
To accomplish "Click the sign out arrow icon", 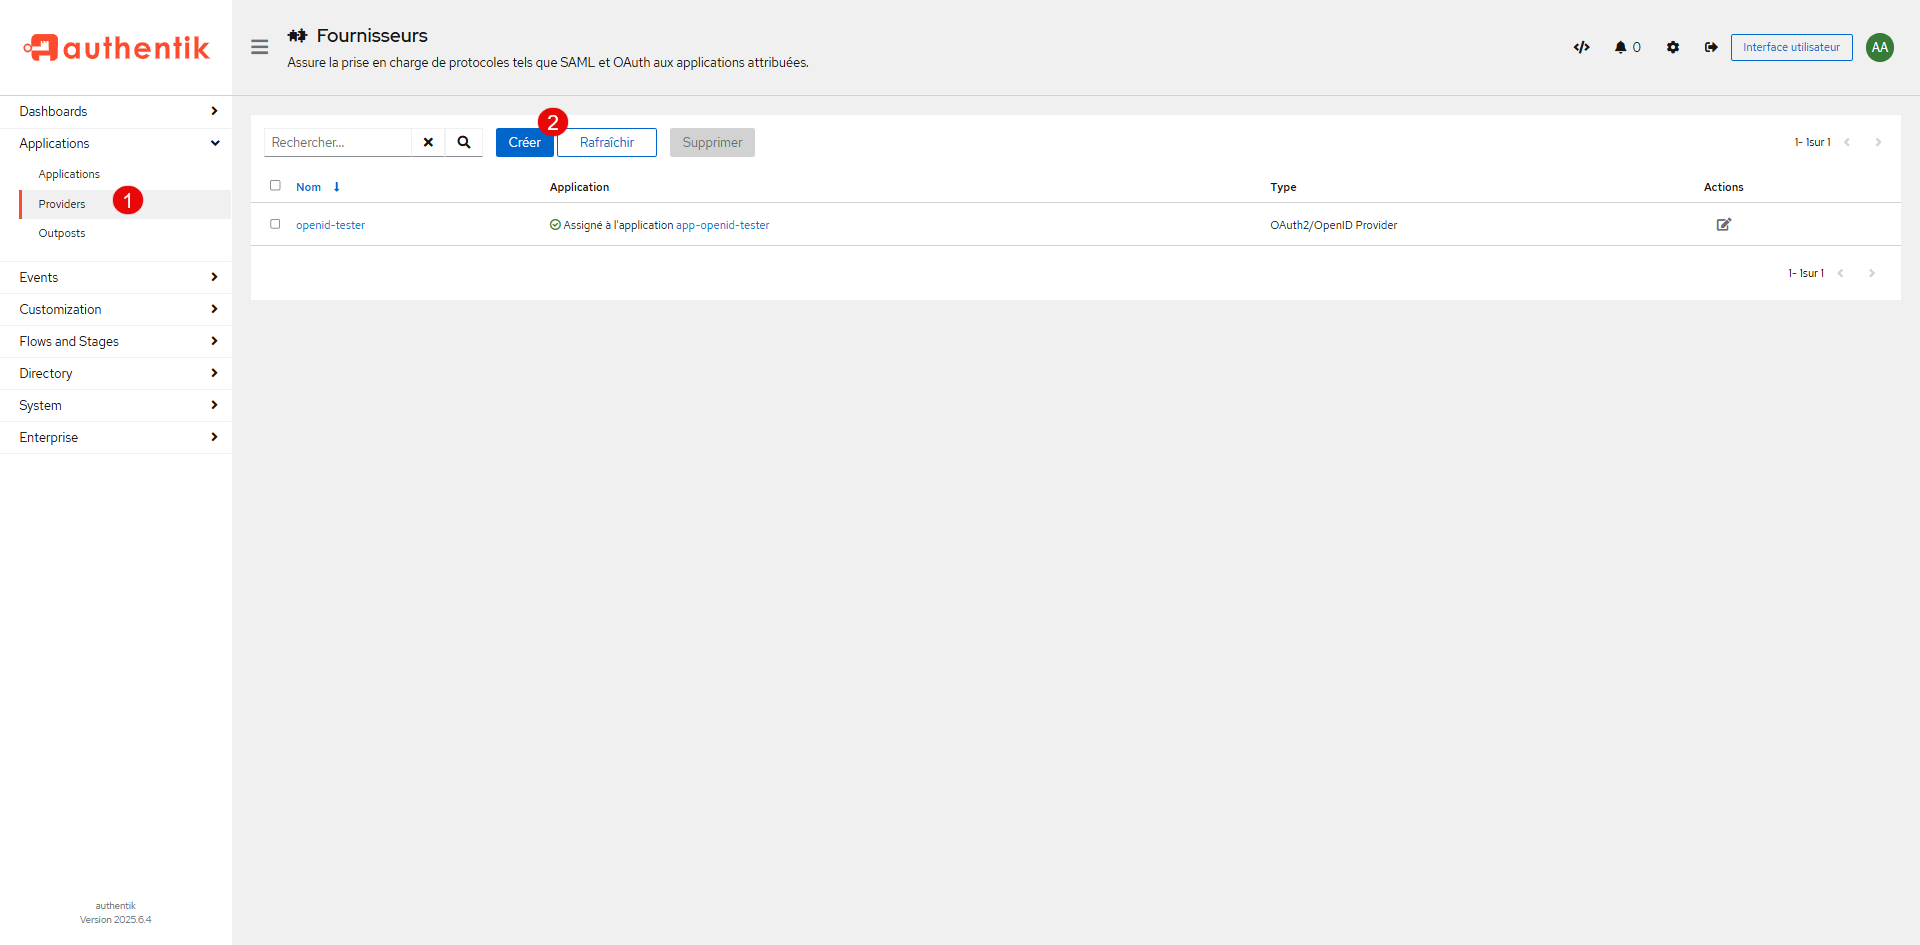I will click(x=1711, y=47).
